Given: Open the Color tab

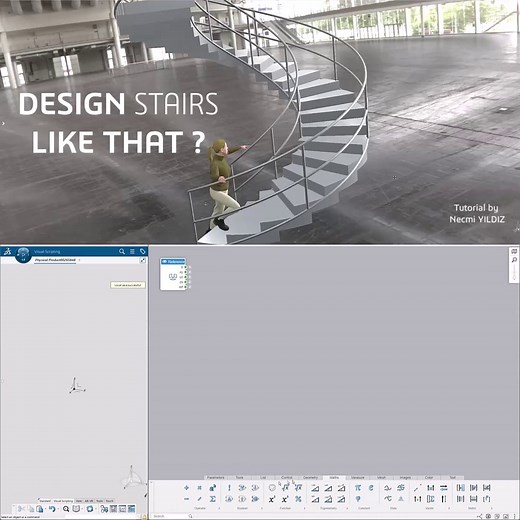Looking at the screenshot, I should click(429, 478).
